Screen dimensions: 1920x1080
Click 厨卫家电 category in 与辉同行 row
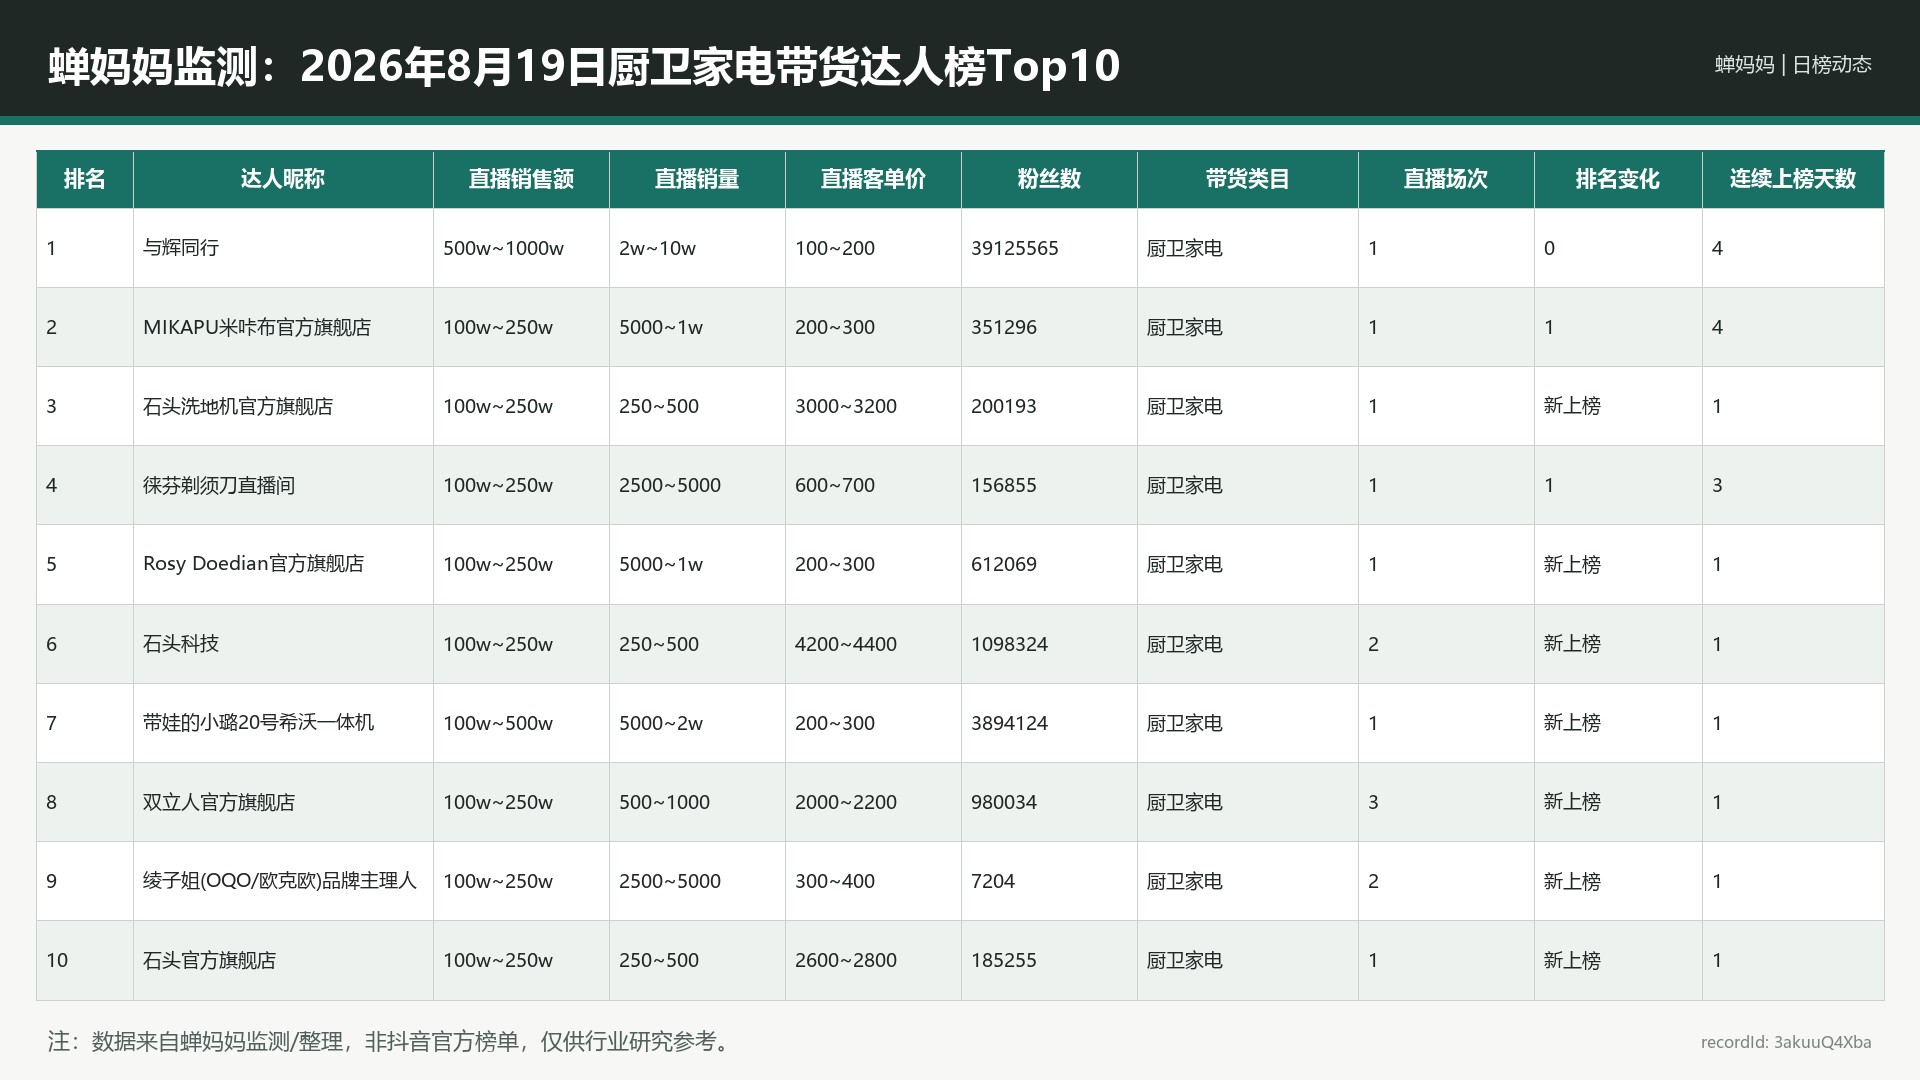click(1185, 248)
